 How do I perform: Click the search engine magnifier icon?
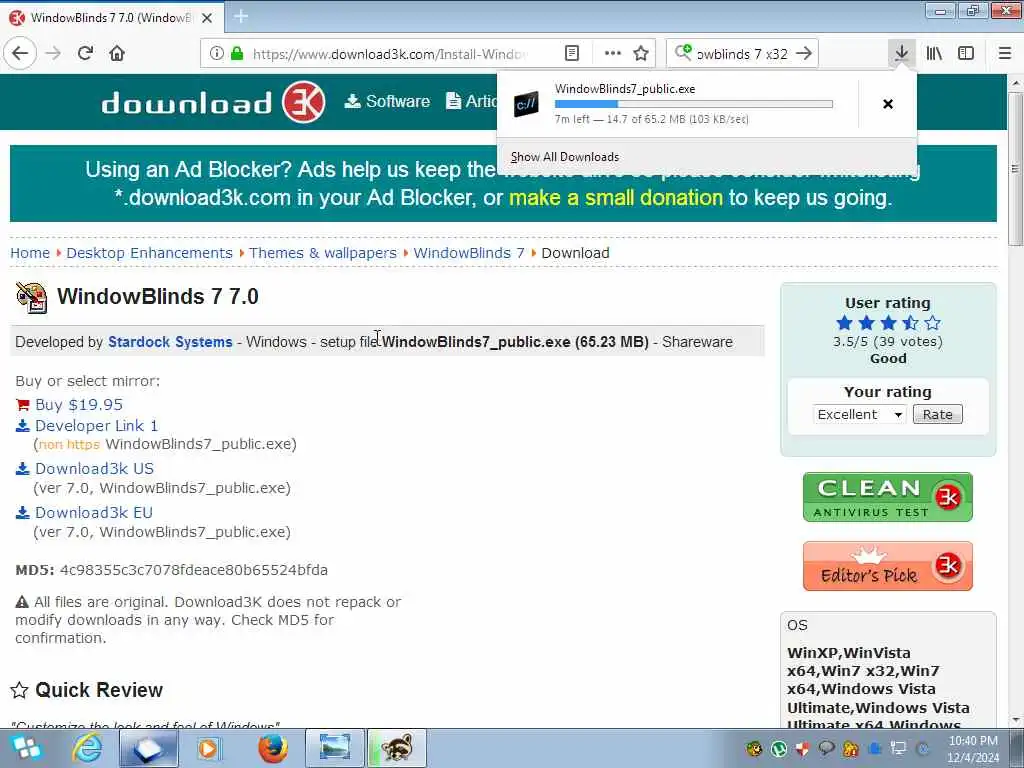(x=683, y=53)
